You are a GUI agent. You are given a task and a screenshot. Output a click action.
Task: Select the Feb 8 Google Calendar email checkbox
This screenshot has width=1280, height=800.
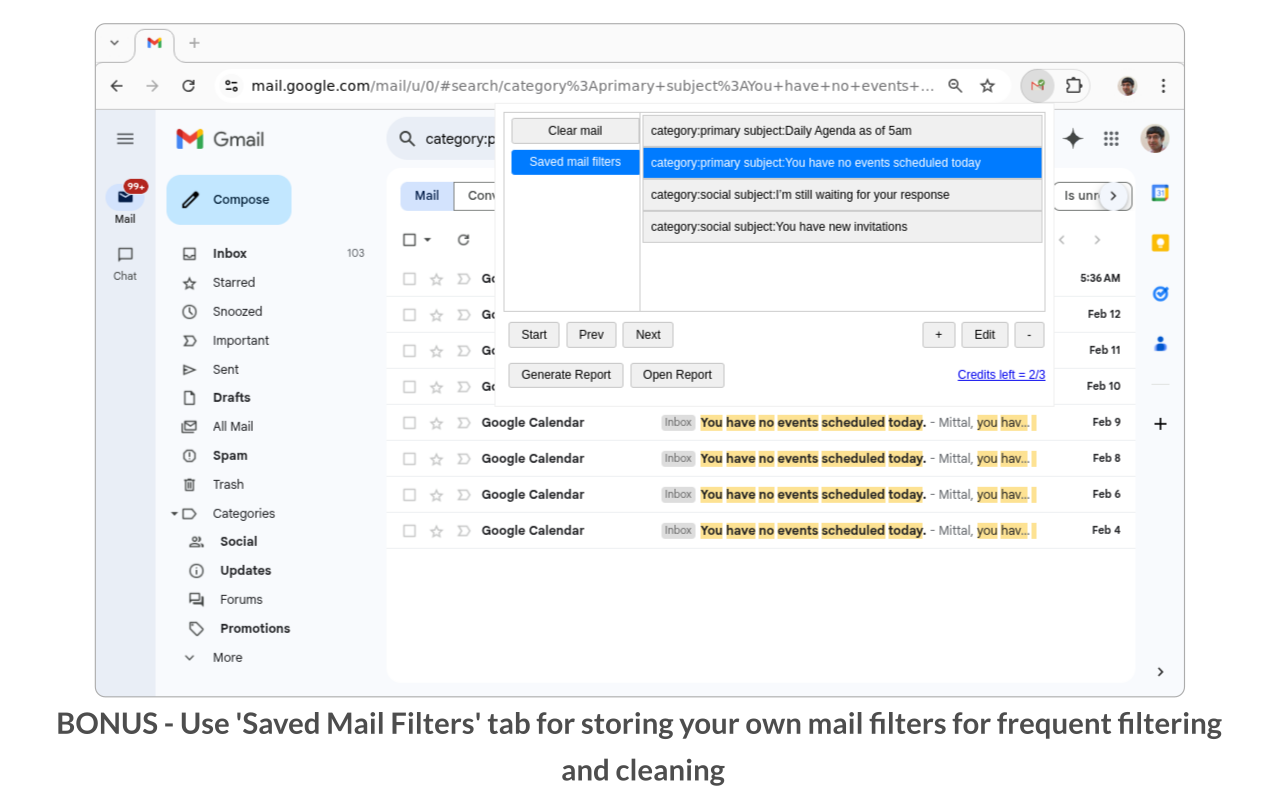click(409, 459)
